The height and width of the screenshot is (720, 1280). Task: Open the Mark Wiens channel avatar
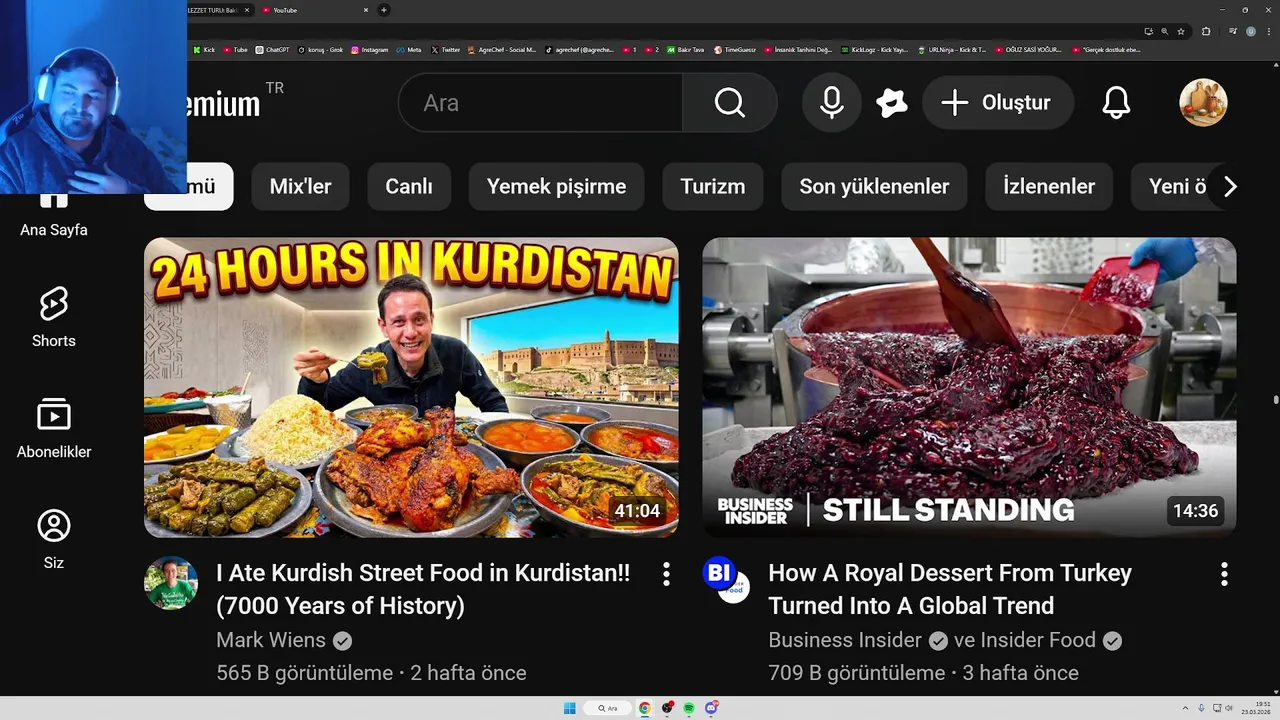(x=171, y=583)
